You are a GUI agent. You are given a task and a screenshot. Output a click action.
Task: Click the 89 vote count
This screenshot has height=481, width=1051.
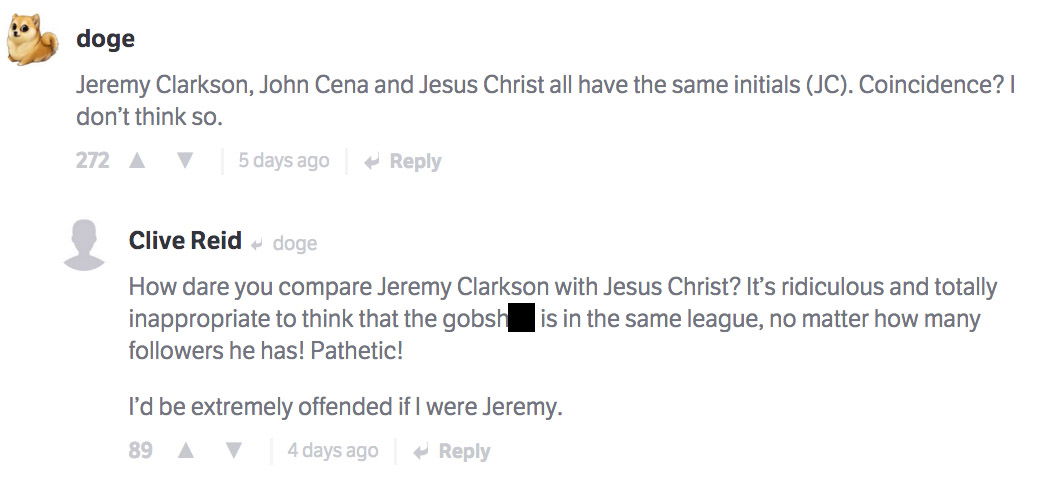(x=141, y=451)
